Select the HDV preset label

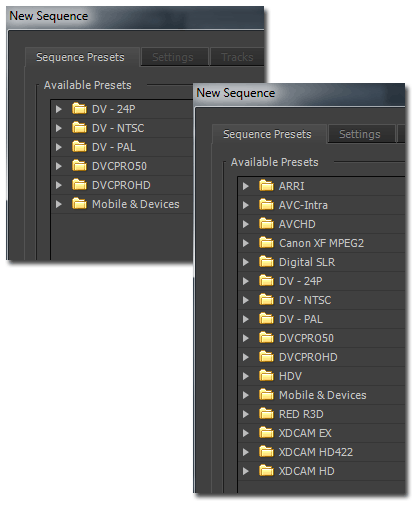[290, 376]
